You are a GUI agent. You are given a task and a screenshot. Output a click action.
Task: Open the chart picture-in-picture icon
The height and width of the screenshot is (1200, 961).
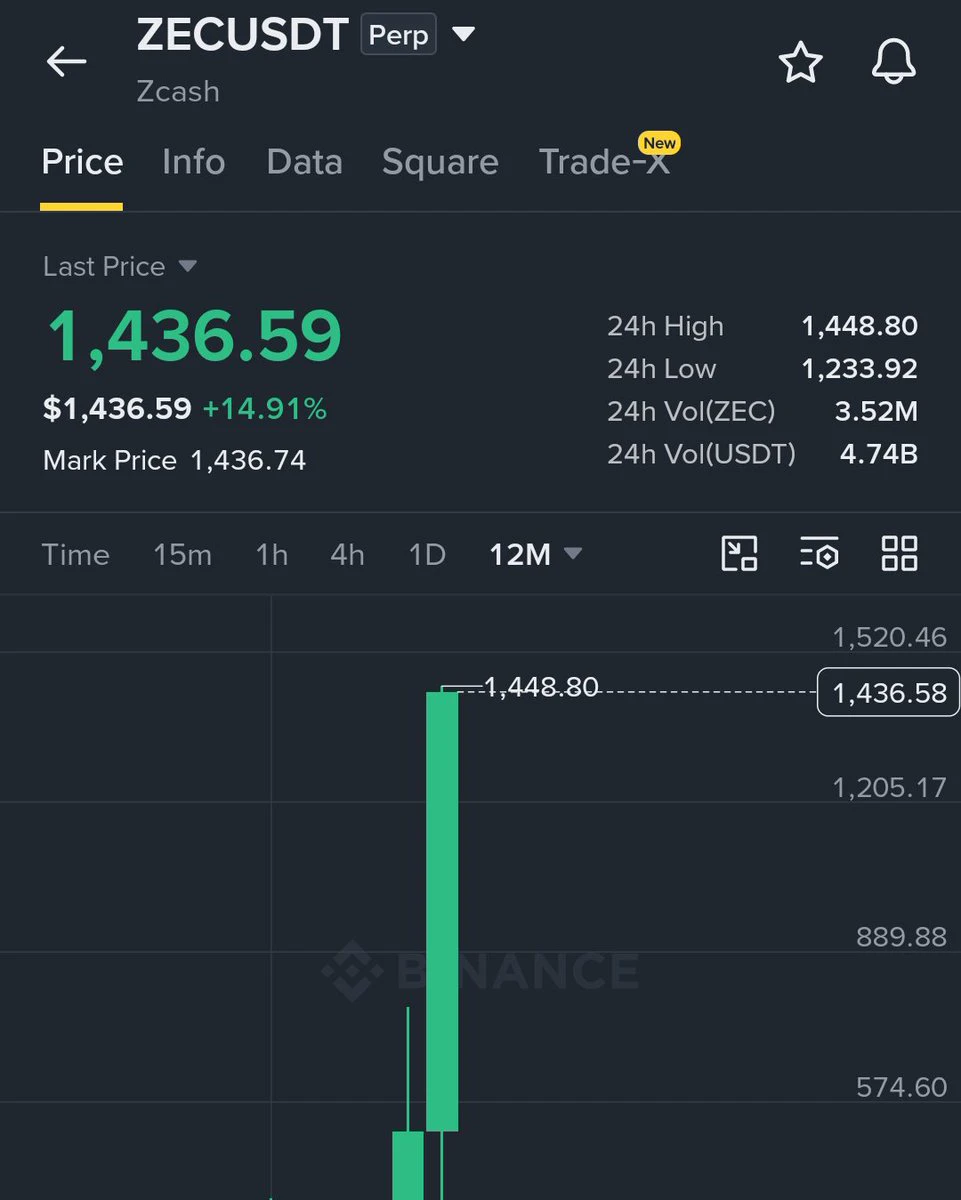(739, 553)
